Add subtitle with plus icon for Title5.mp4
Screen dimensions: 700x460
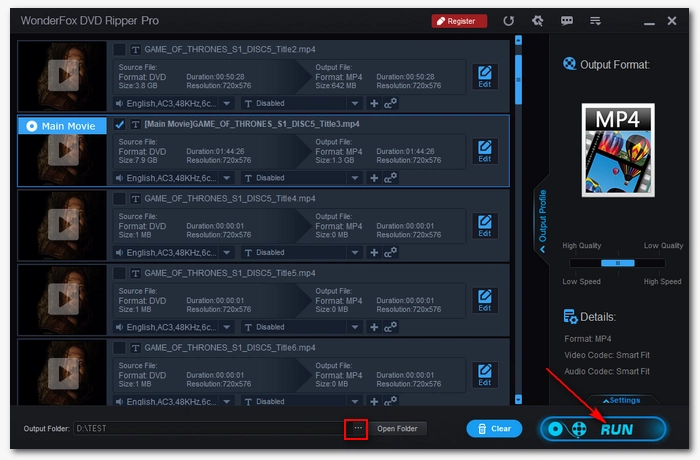pyautogui.click(x=374, y=327)
